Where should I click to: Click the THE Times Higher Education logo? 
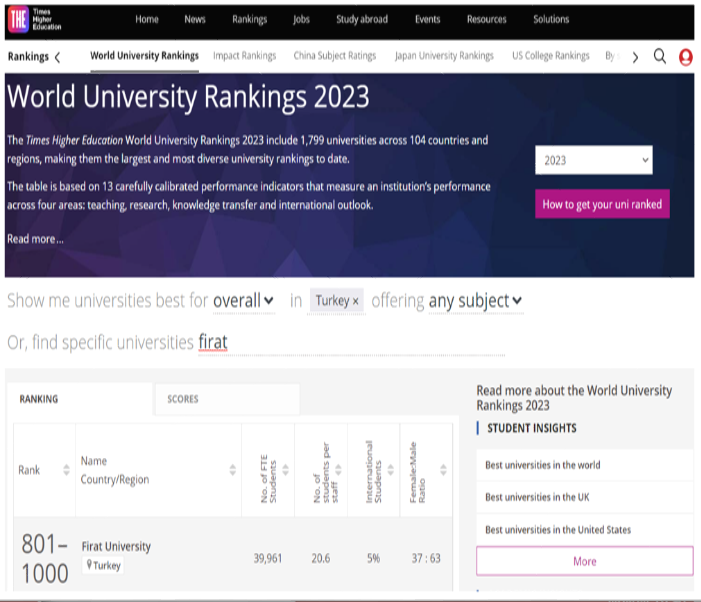pyautogui.click(x=35, y=20)
